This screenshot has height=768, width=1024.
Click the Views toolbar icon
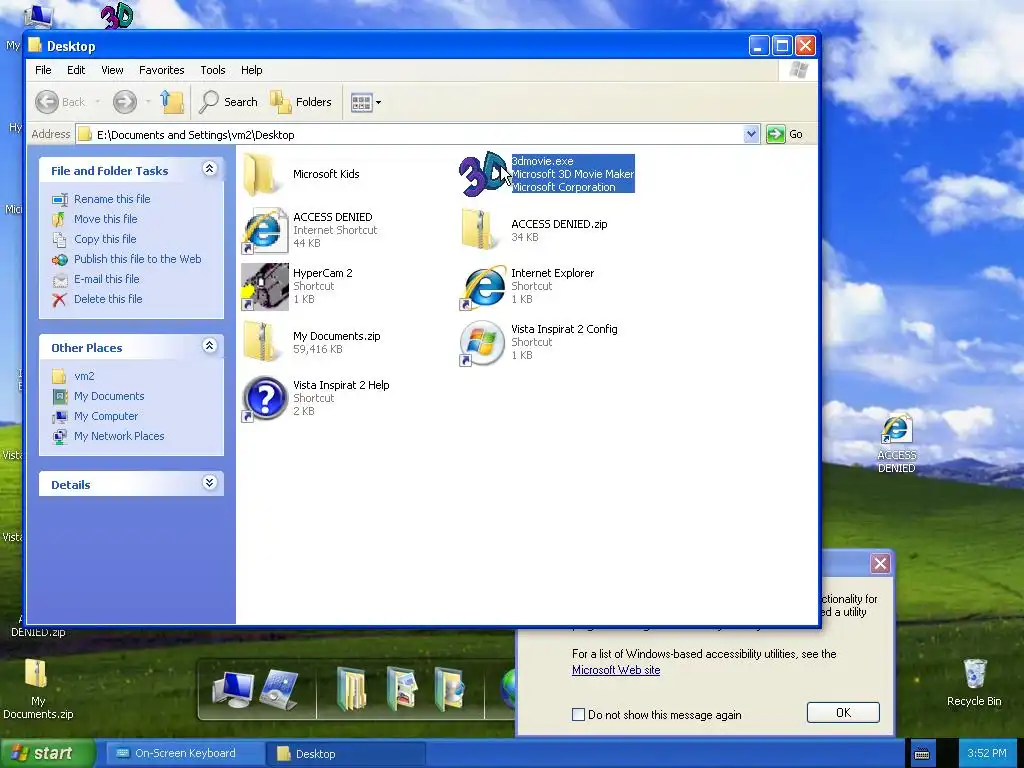[x=361, y=102]
